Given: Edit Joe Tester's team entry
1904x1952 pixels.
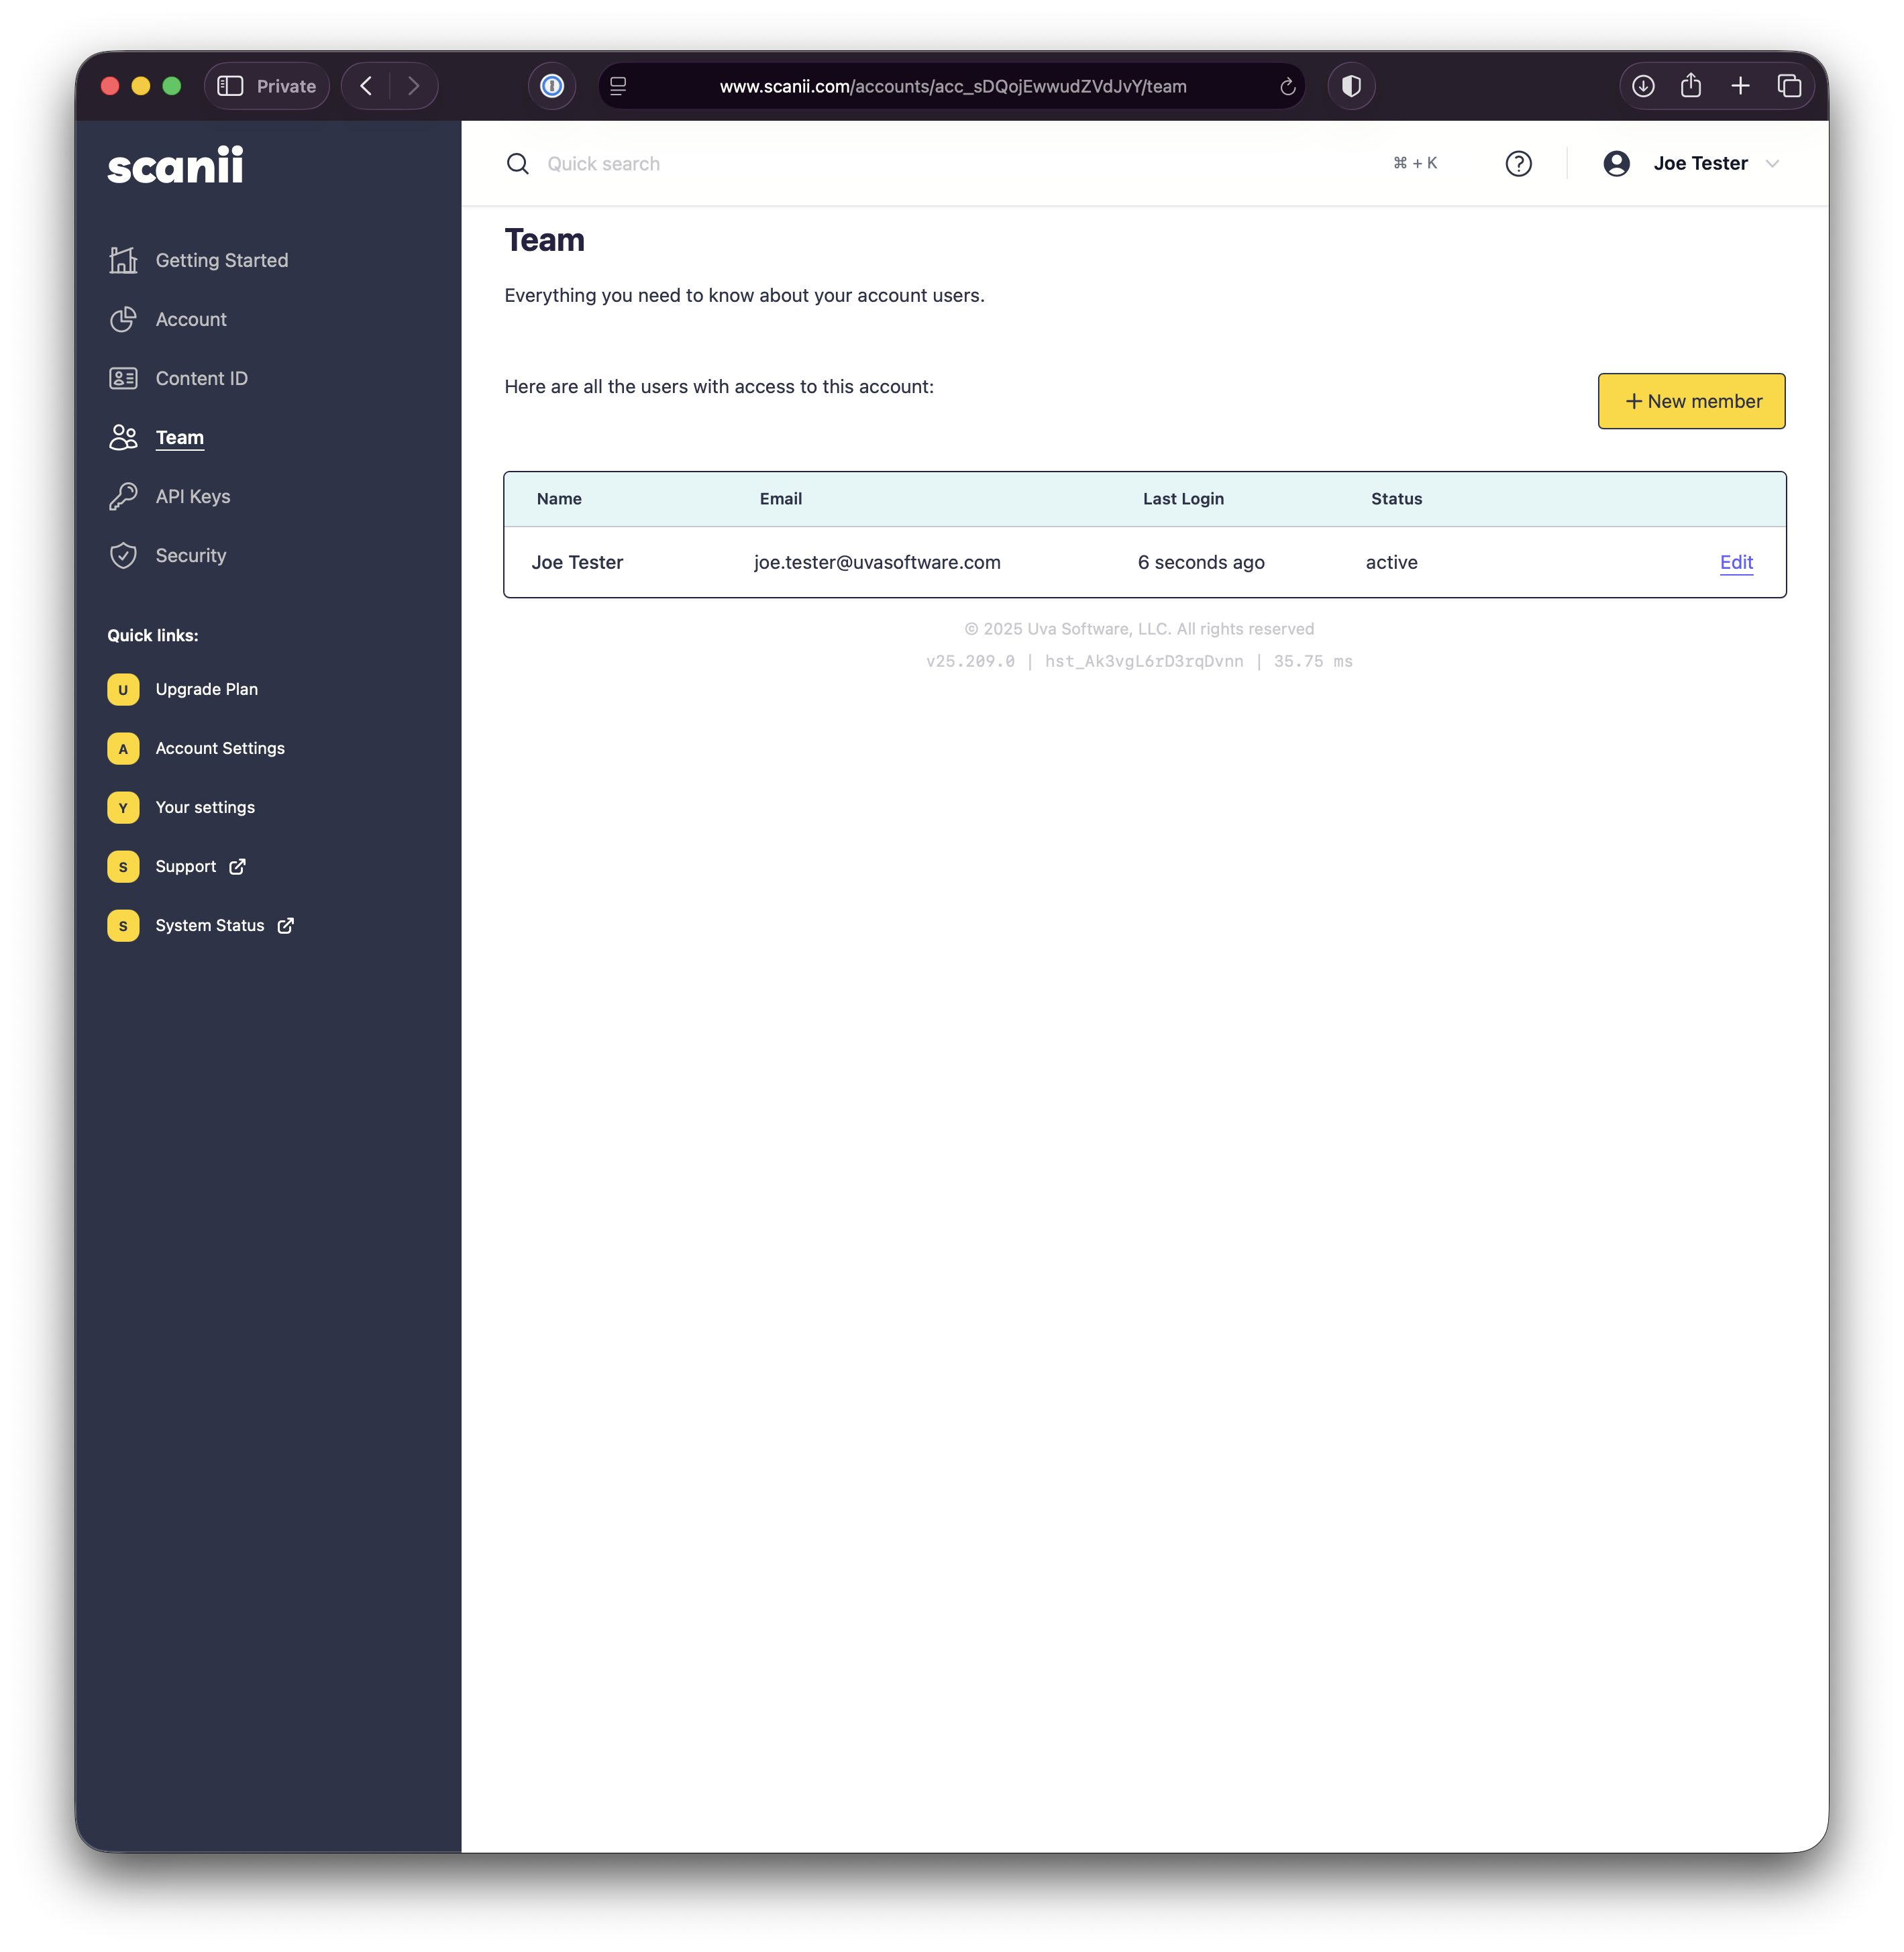Looking at the screenshot, I should [x=1736, y=562].
